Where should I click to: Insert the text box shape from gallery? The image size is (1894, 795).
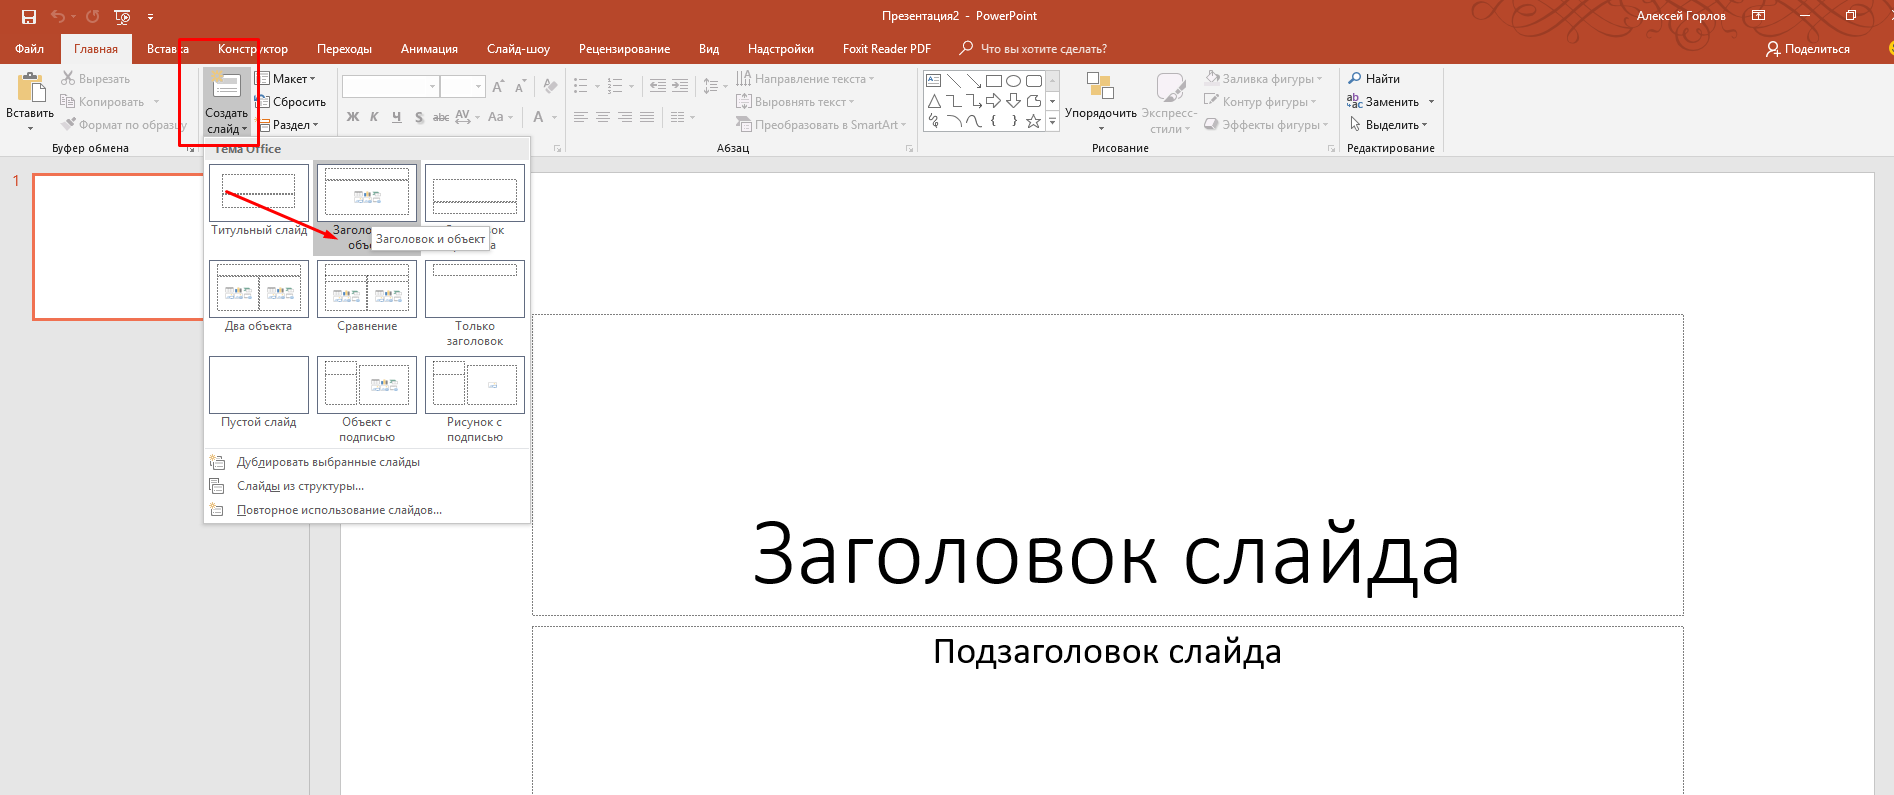click(933, 81)
